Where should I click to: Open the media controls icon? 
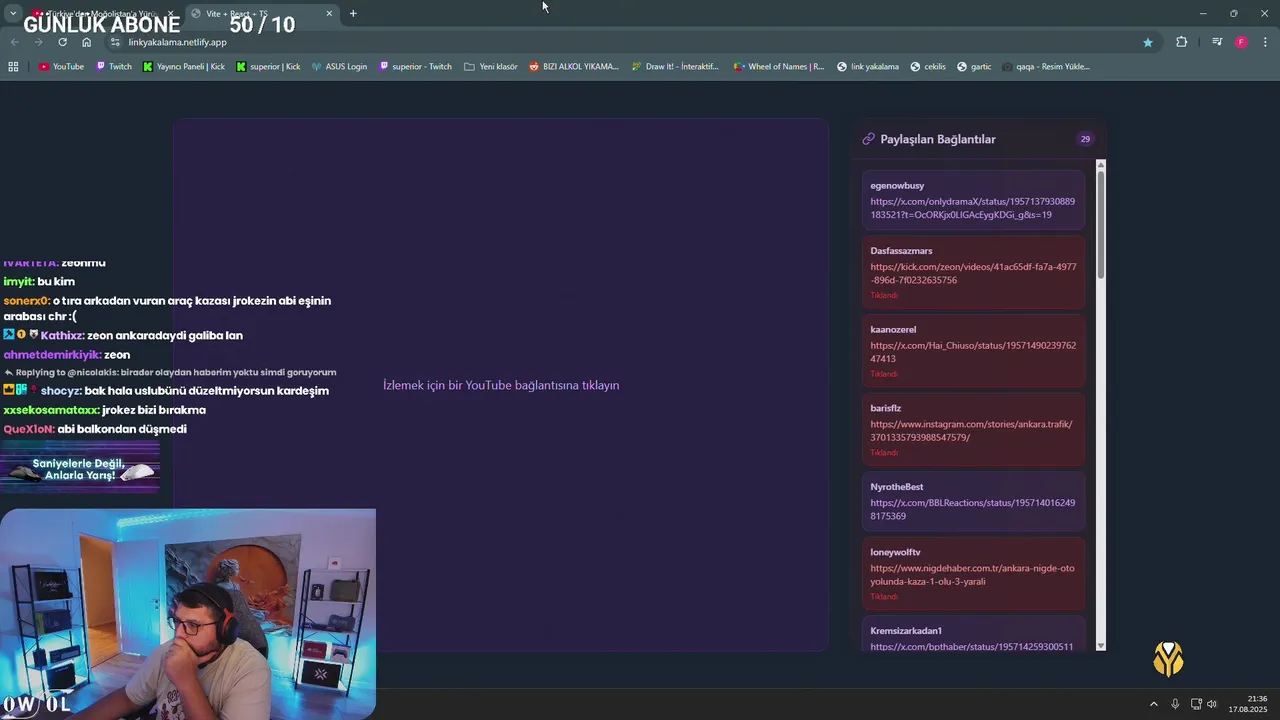[1217, 42]
